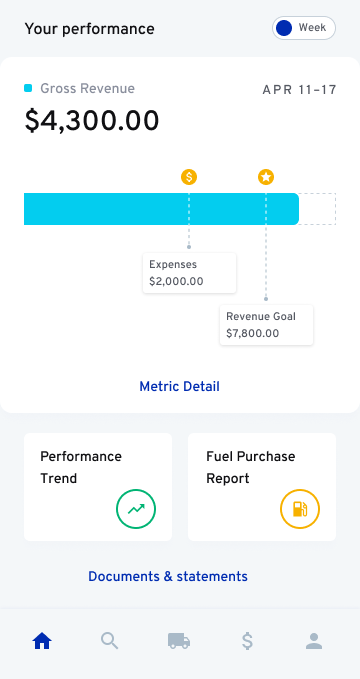The width and height of the screenshot is (360, 679).
Task: Click the cyan revenue progress bar
Action: (x=161, y=209)
